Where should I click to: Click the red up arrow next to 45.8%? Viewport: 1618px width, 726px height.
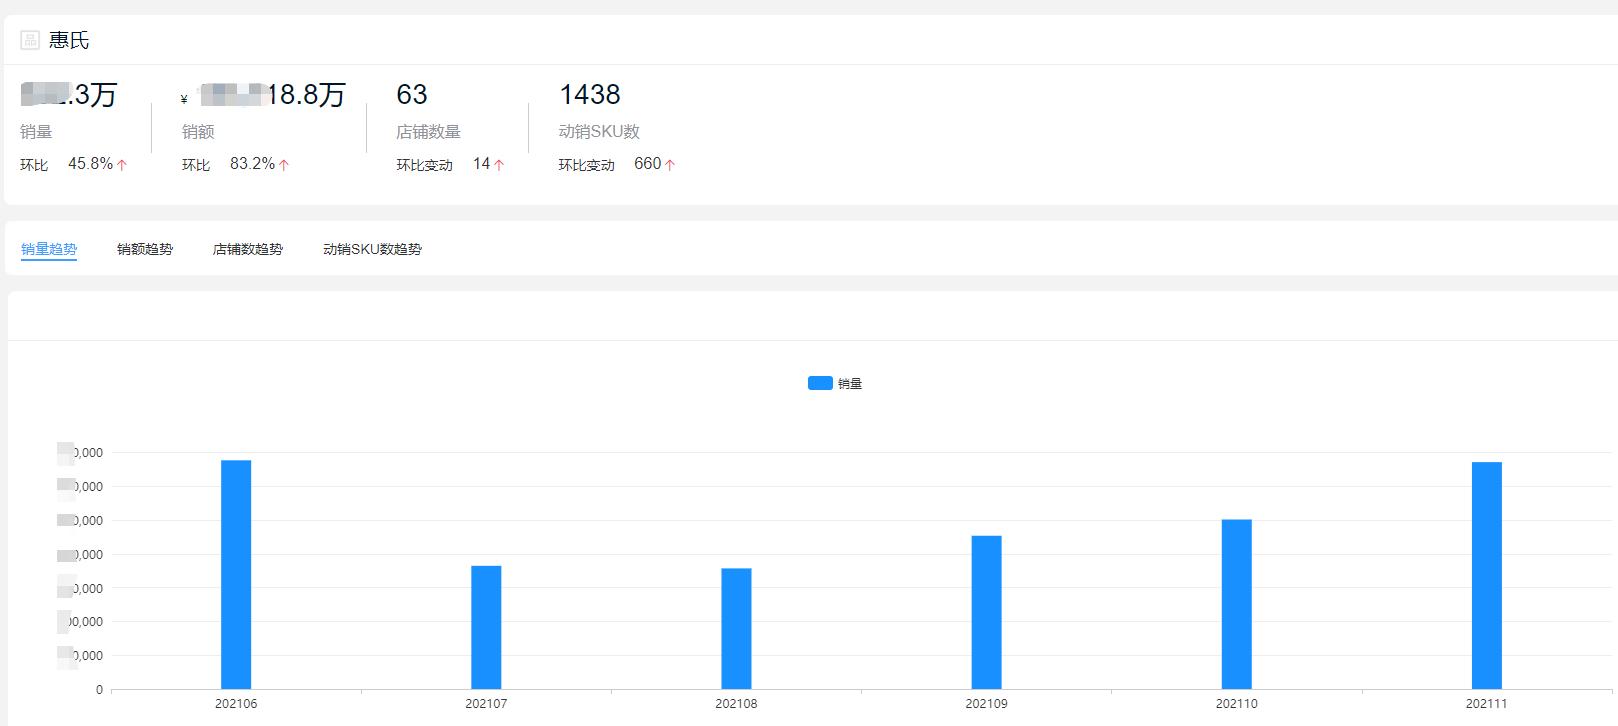(x=122, y=165)
